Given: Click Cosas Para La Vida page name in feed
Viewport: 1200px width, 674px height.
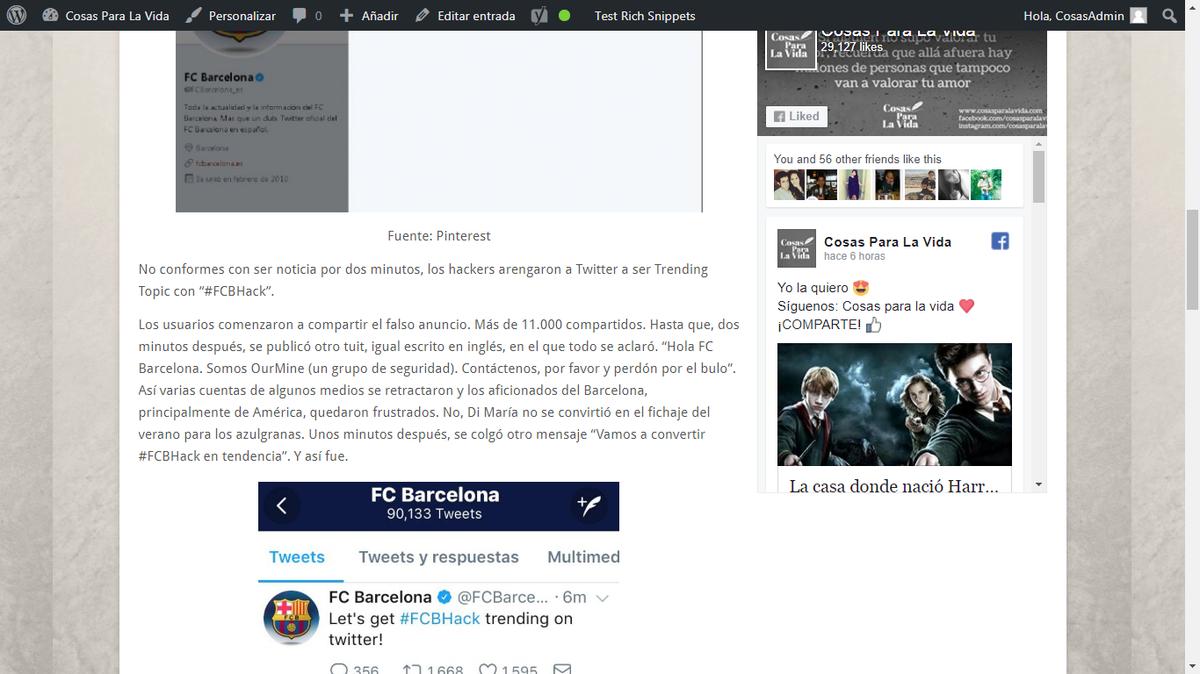Looking at the screenshot, I should click(887, 241).
